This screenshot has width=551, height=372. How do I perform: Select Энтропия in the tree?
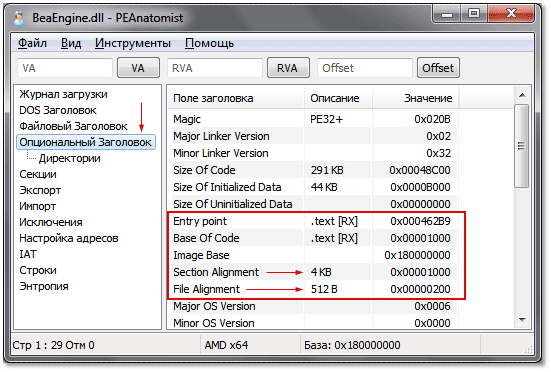coord(44,286)
